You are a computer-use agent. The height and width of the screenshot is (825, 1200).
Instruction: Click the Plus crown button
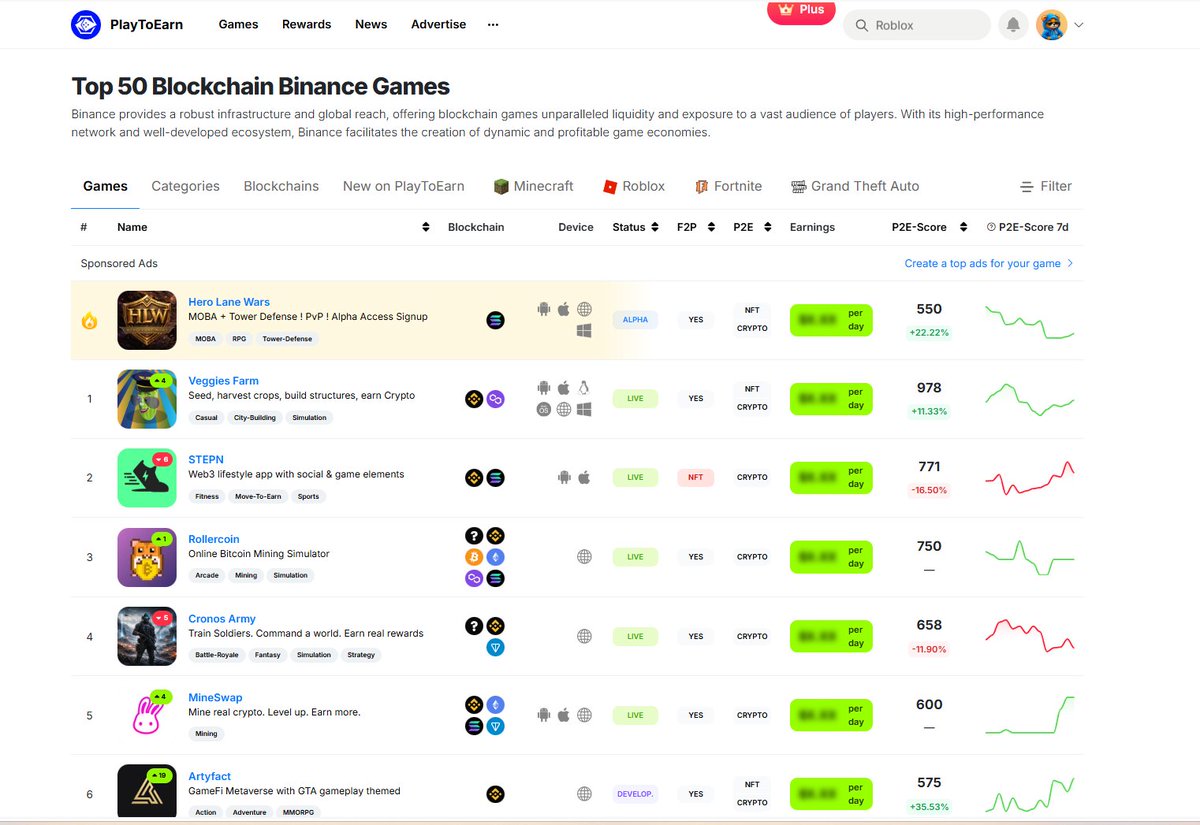click(801, 10)
